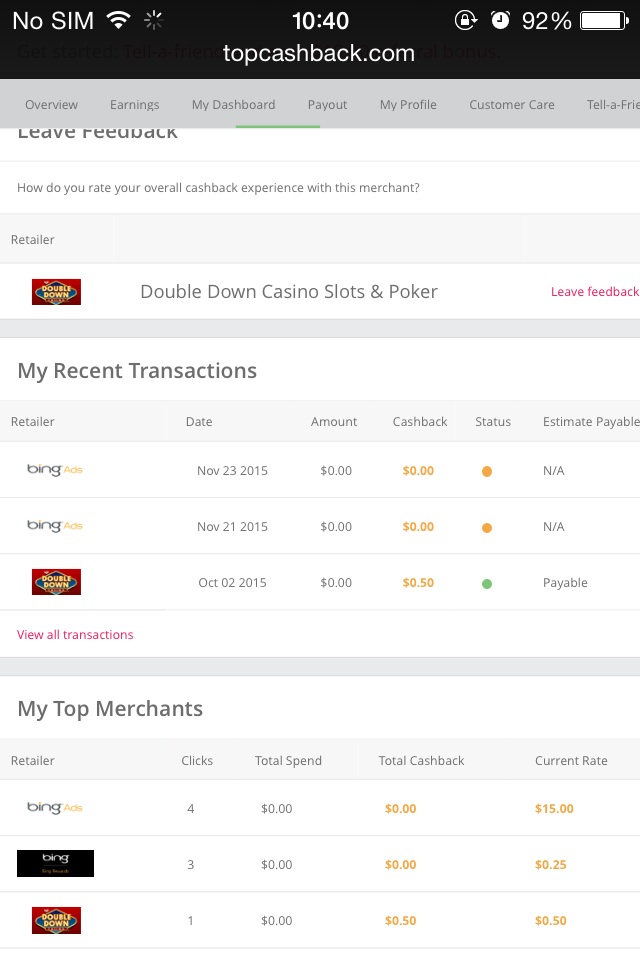640x960 pixels.
Task: Tap the green payable status dot
Action: 487,583
